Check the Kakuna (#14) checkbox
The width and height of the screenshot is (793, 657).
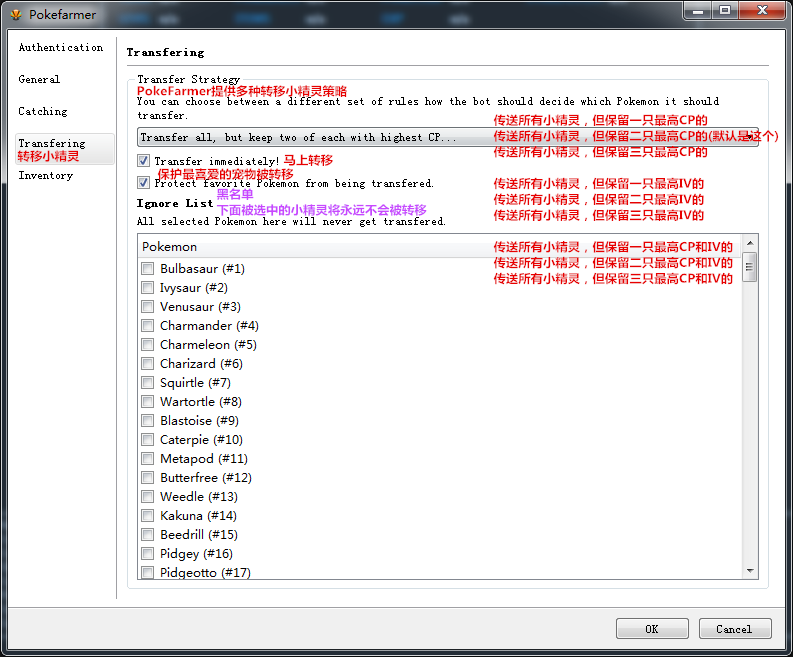pos(148,515)
